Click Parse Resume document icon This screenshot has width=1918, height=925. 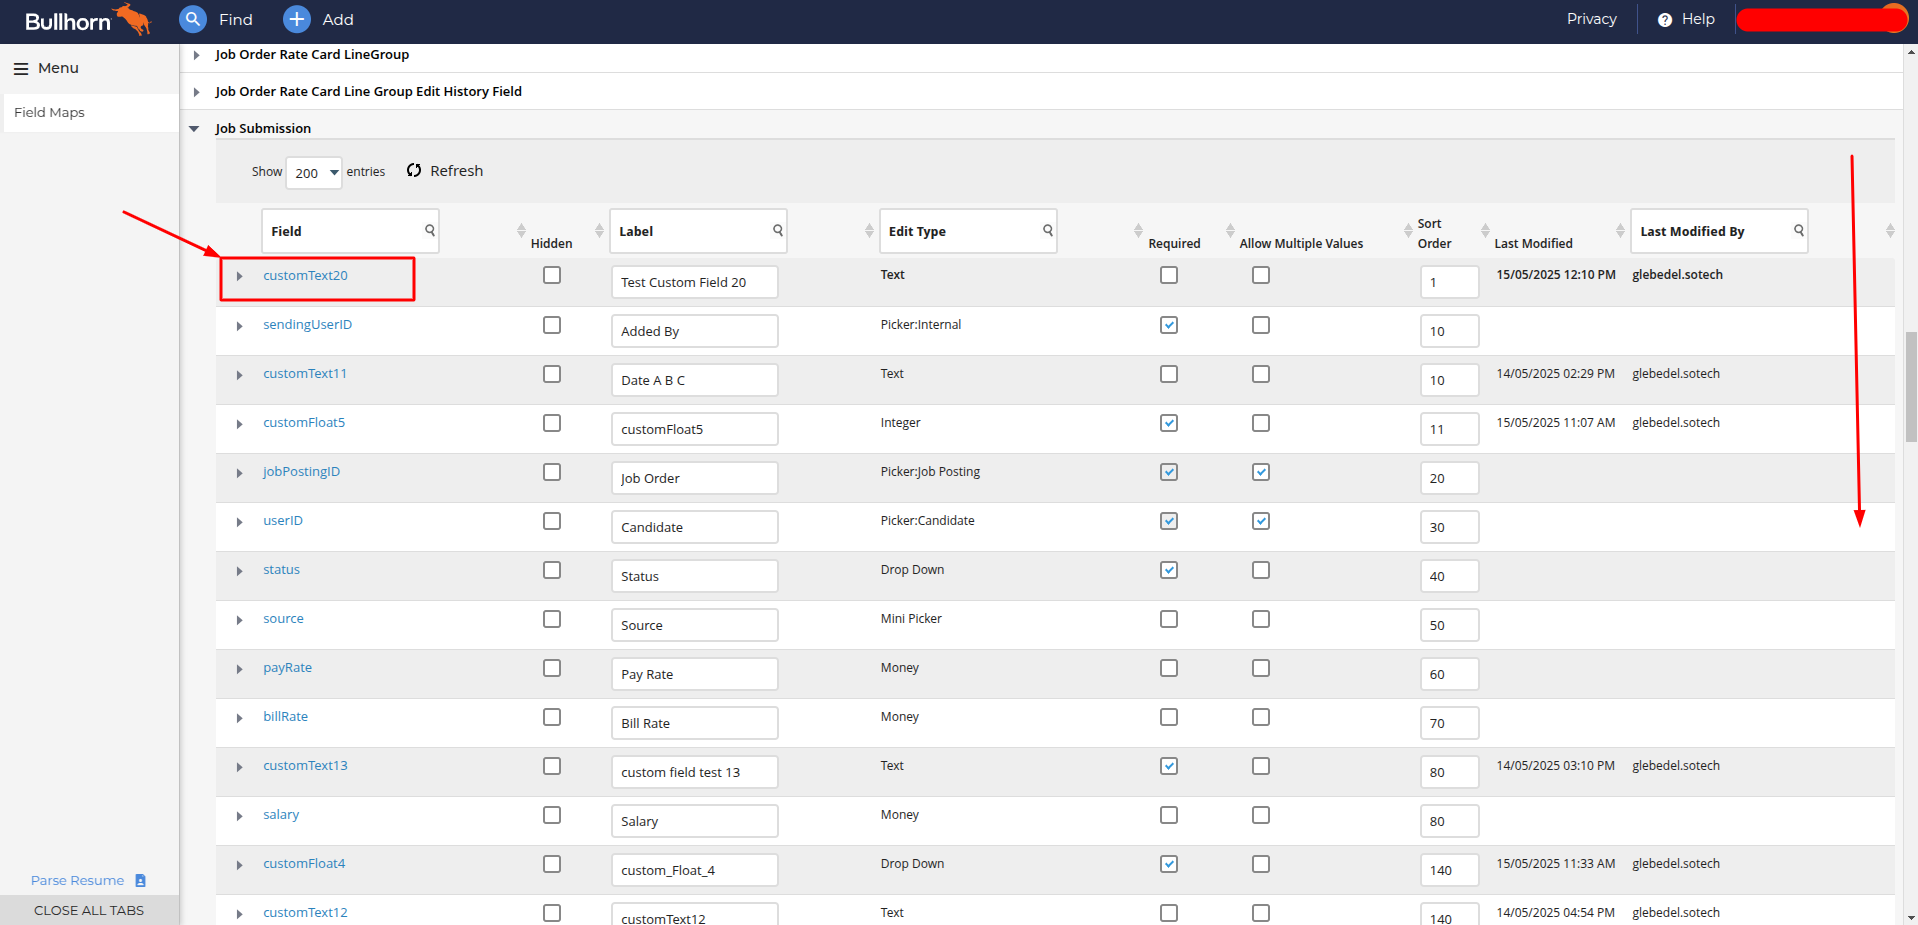click(140, 881)
